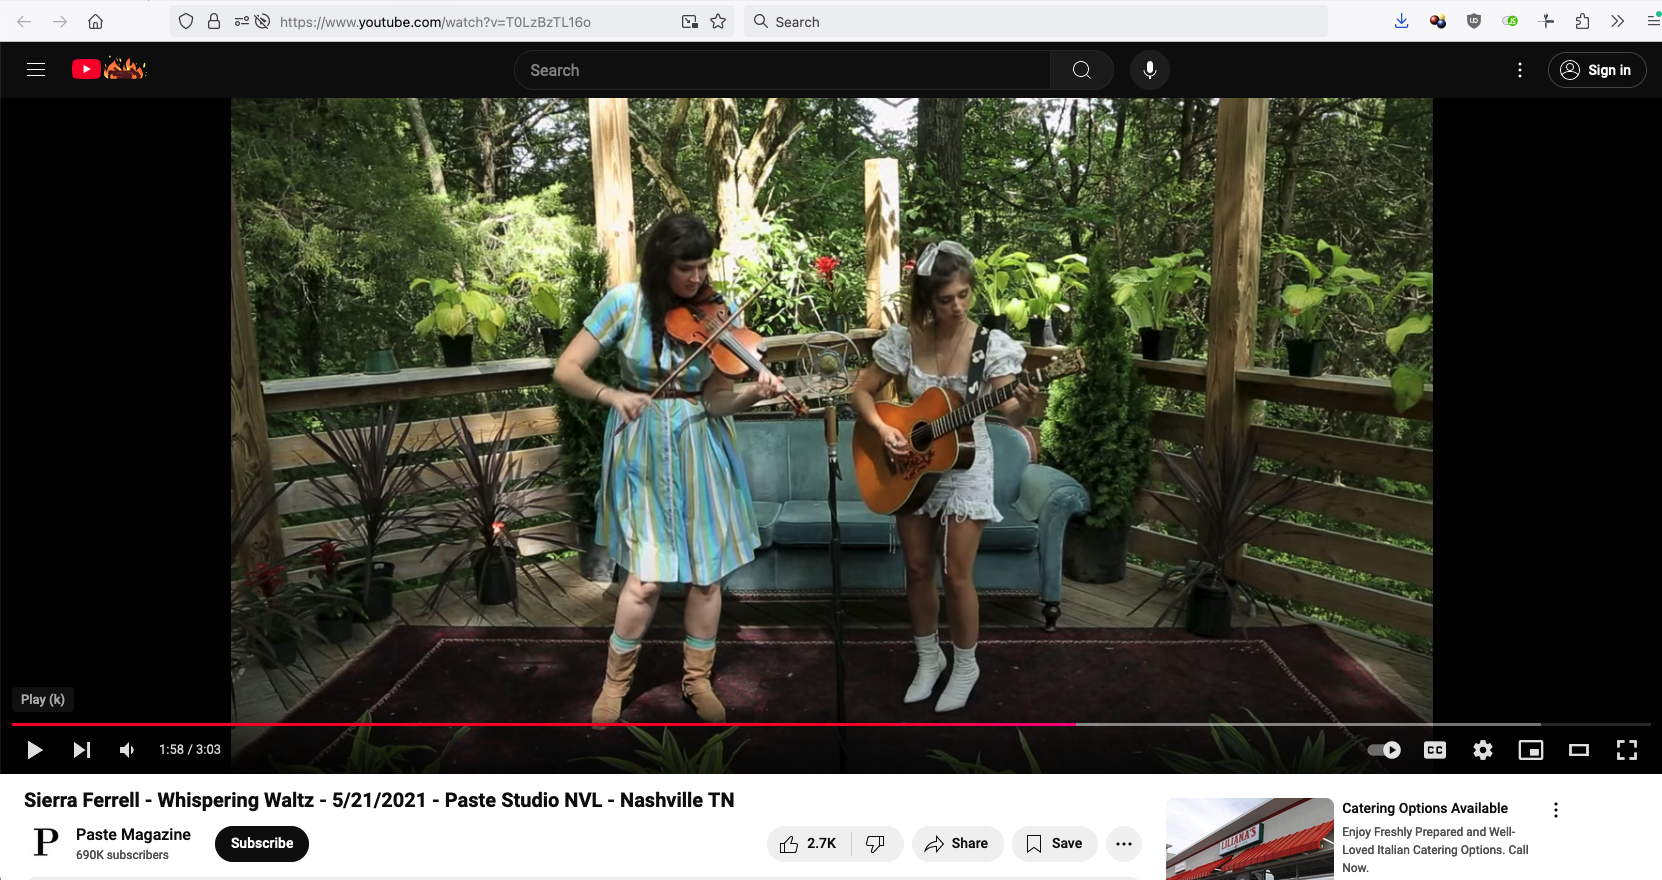1662x880 pixels.
Task: Open the YouTube guide hamburger menu
Action: 36,70
